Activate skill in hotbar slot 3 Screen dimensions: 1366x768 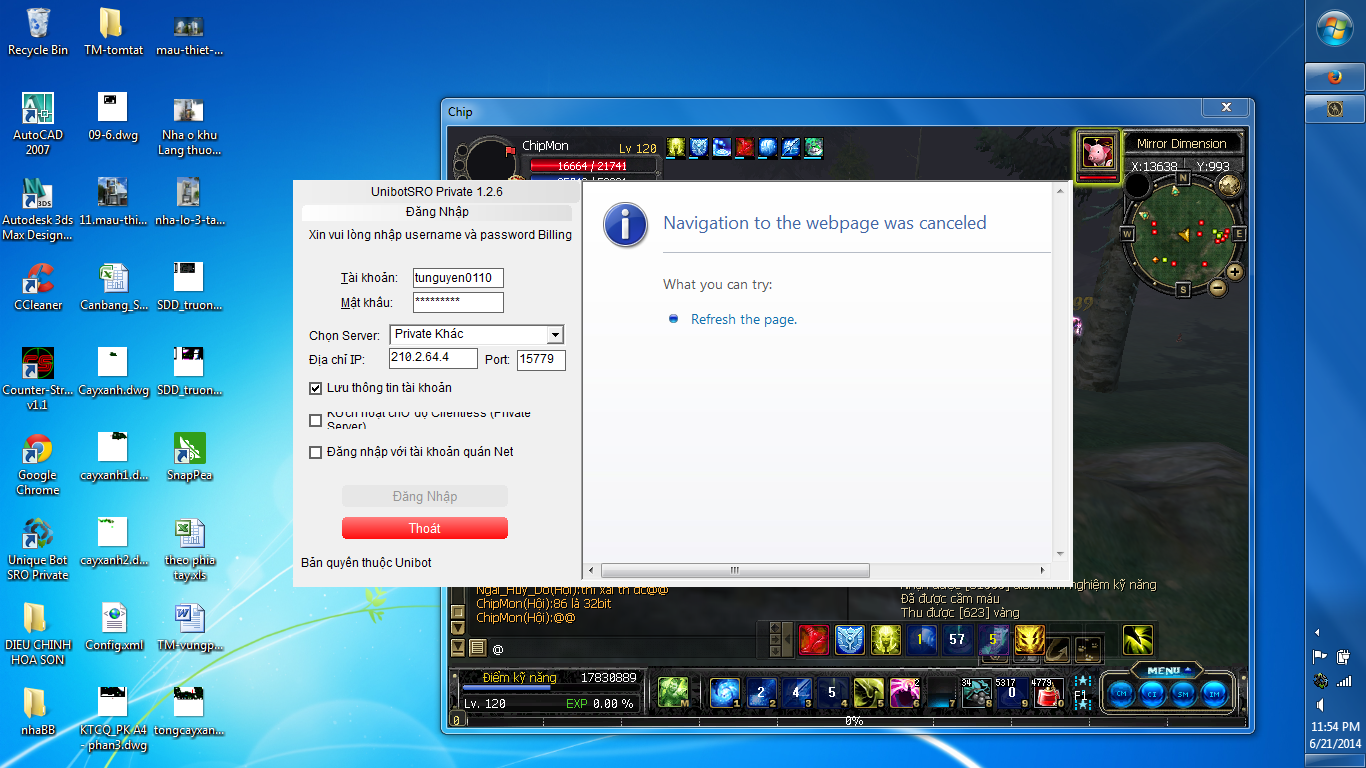click(796, 692)
